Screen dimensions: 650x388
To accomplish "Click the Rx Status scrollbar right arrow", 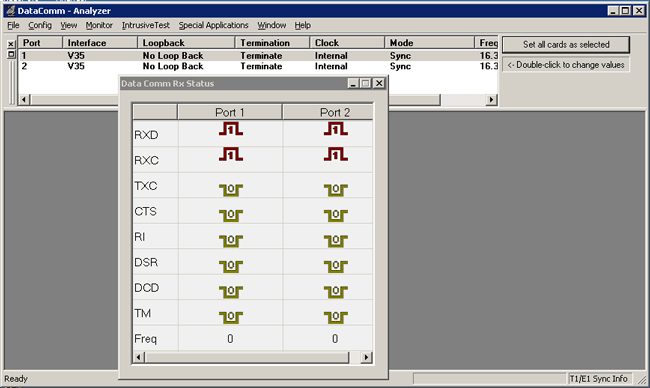I will (x=366, y=357).
